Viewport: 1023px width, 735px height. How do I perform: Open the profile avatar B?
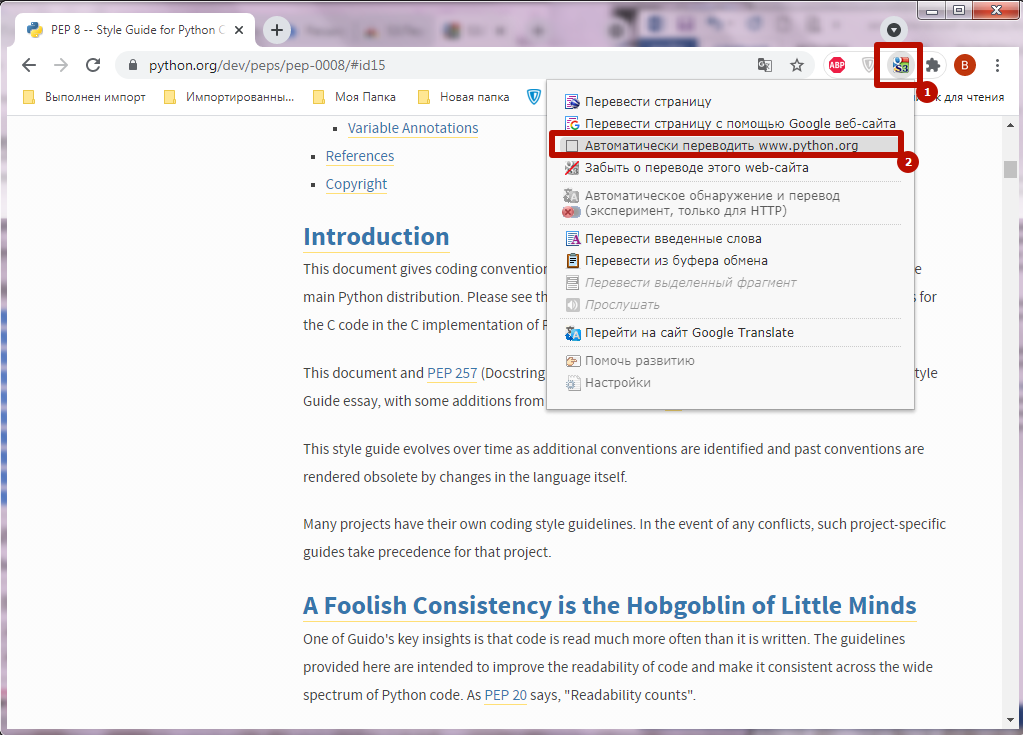point(965,65)
